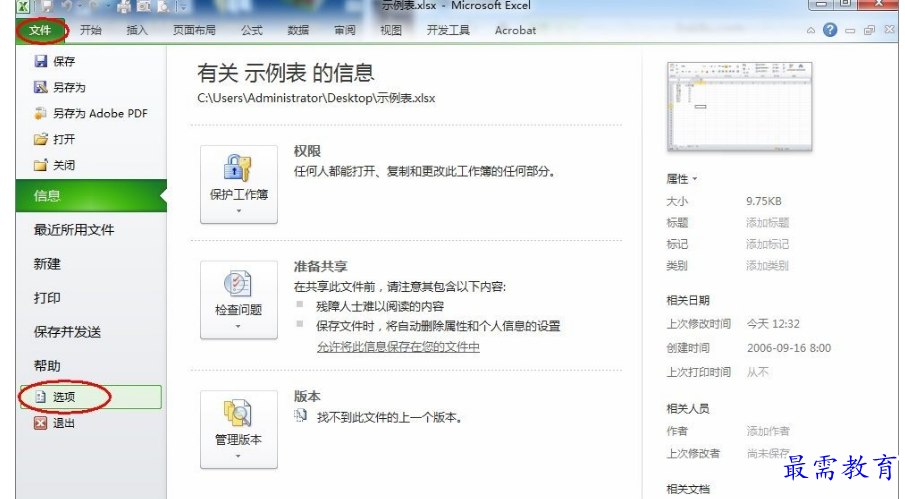Click the 2006-09-16 8:00 creation time
The image size is (905, 499).
point(789,348)
